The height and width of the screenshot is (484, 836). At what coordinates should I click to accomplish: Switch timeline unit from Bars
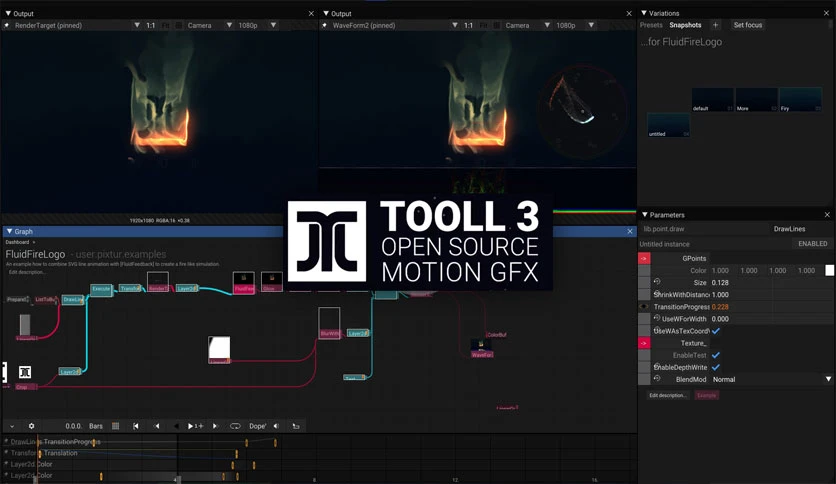tap(96, 426)
